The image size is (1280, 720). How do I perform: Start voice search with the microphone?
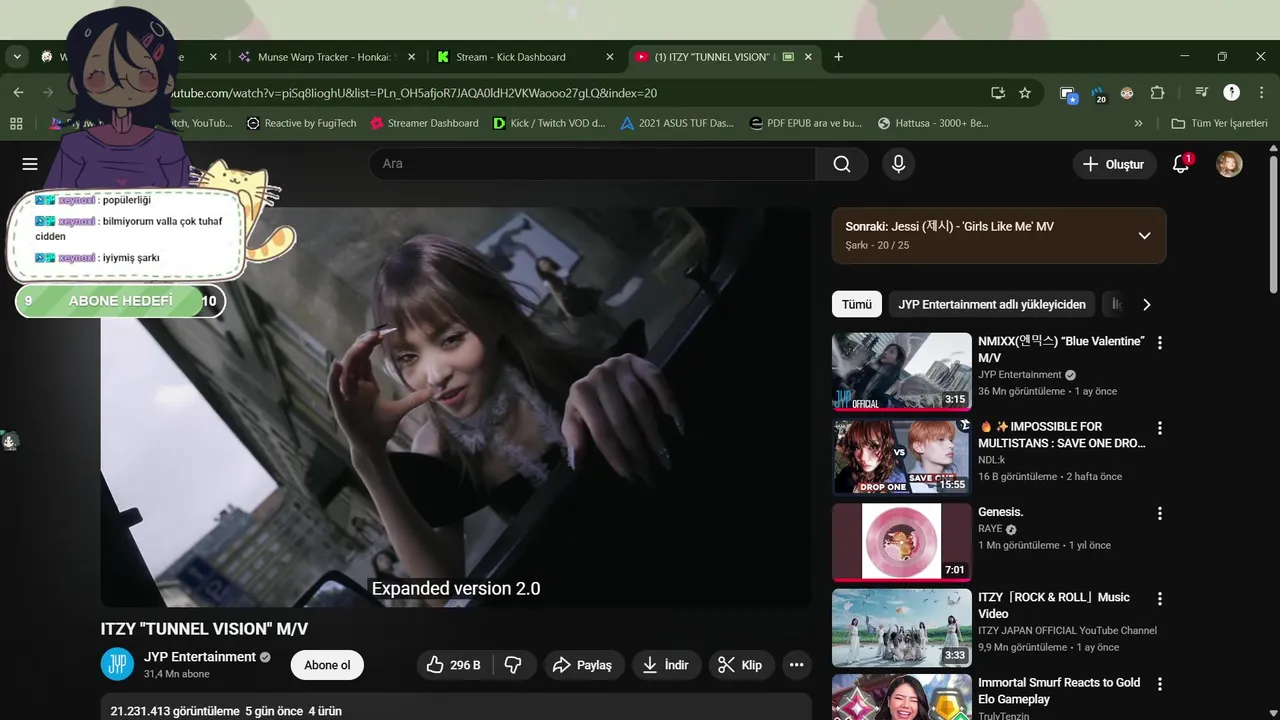(898, 164)
